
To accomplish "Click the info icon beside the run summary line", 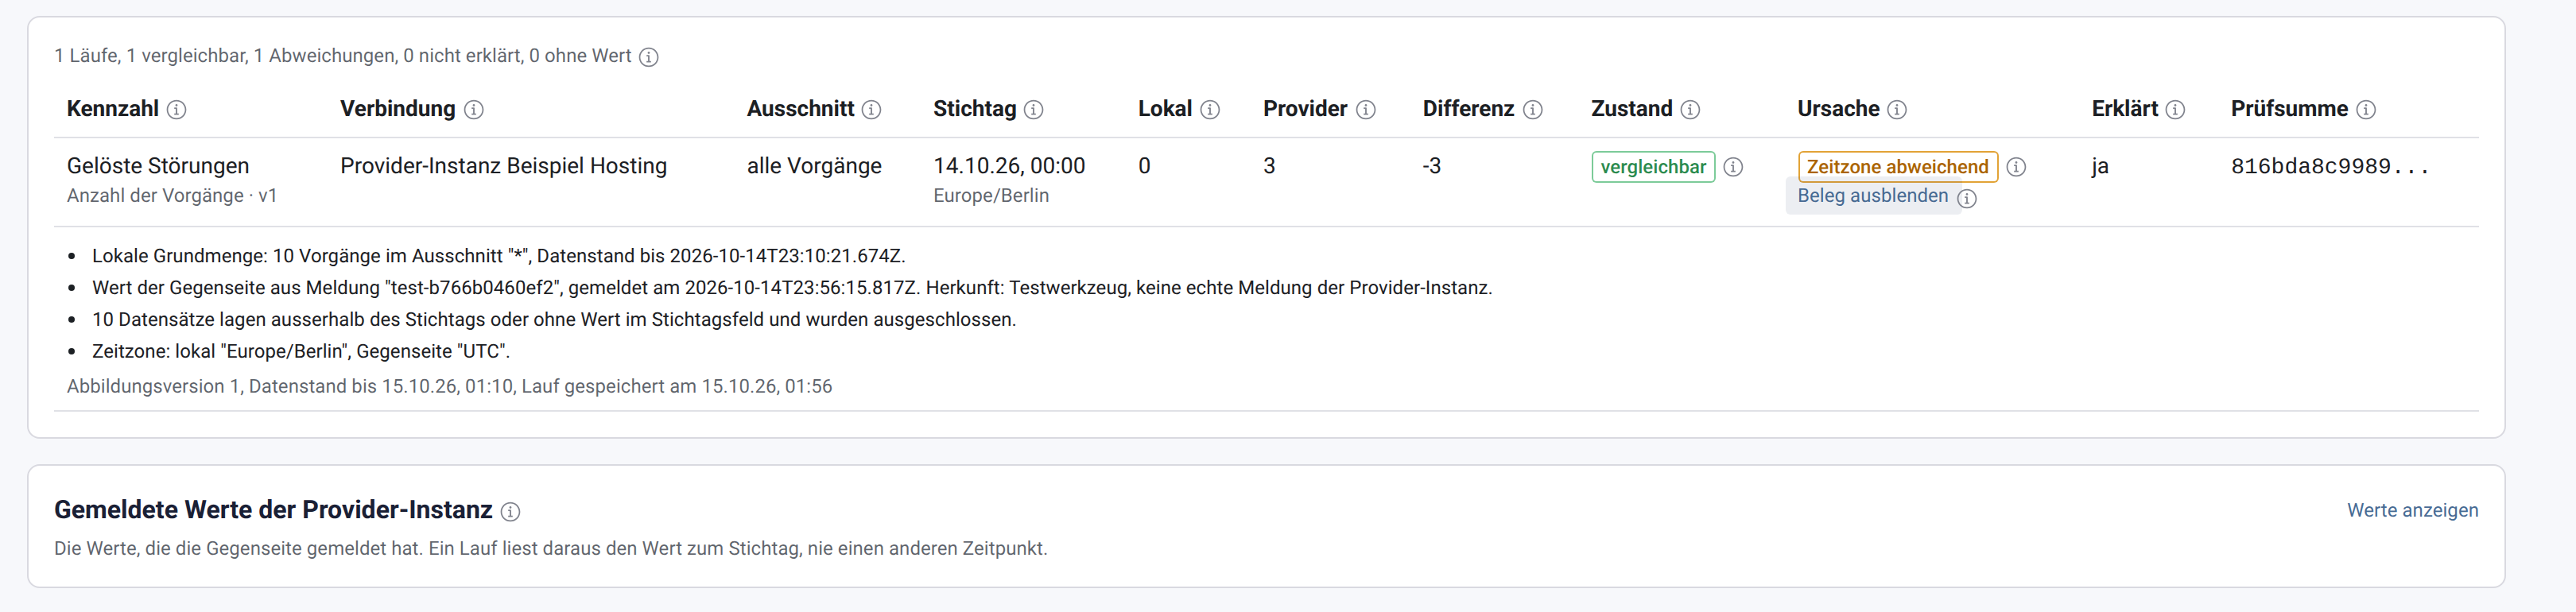I will [x=649, y=57].
